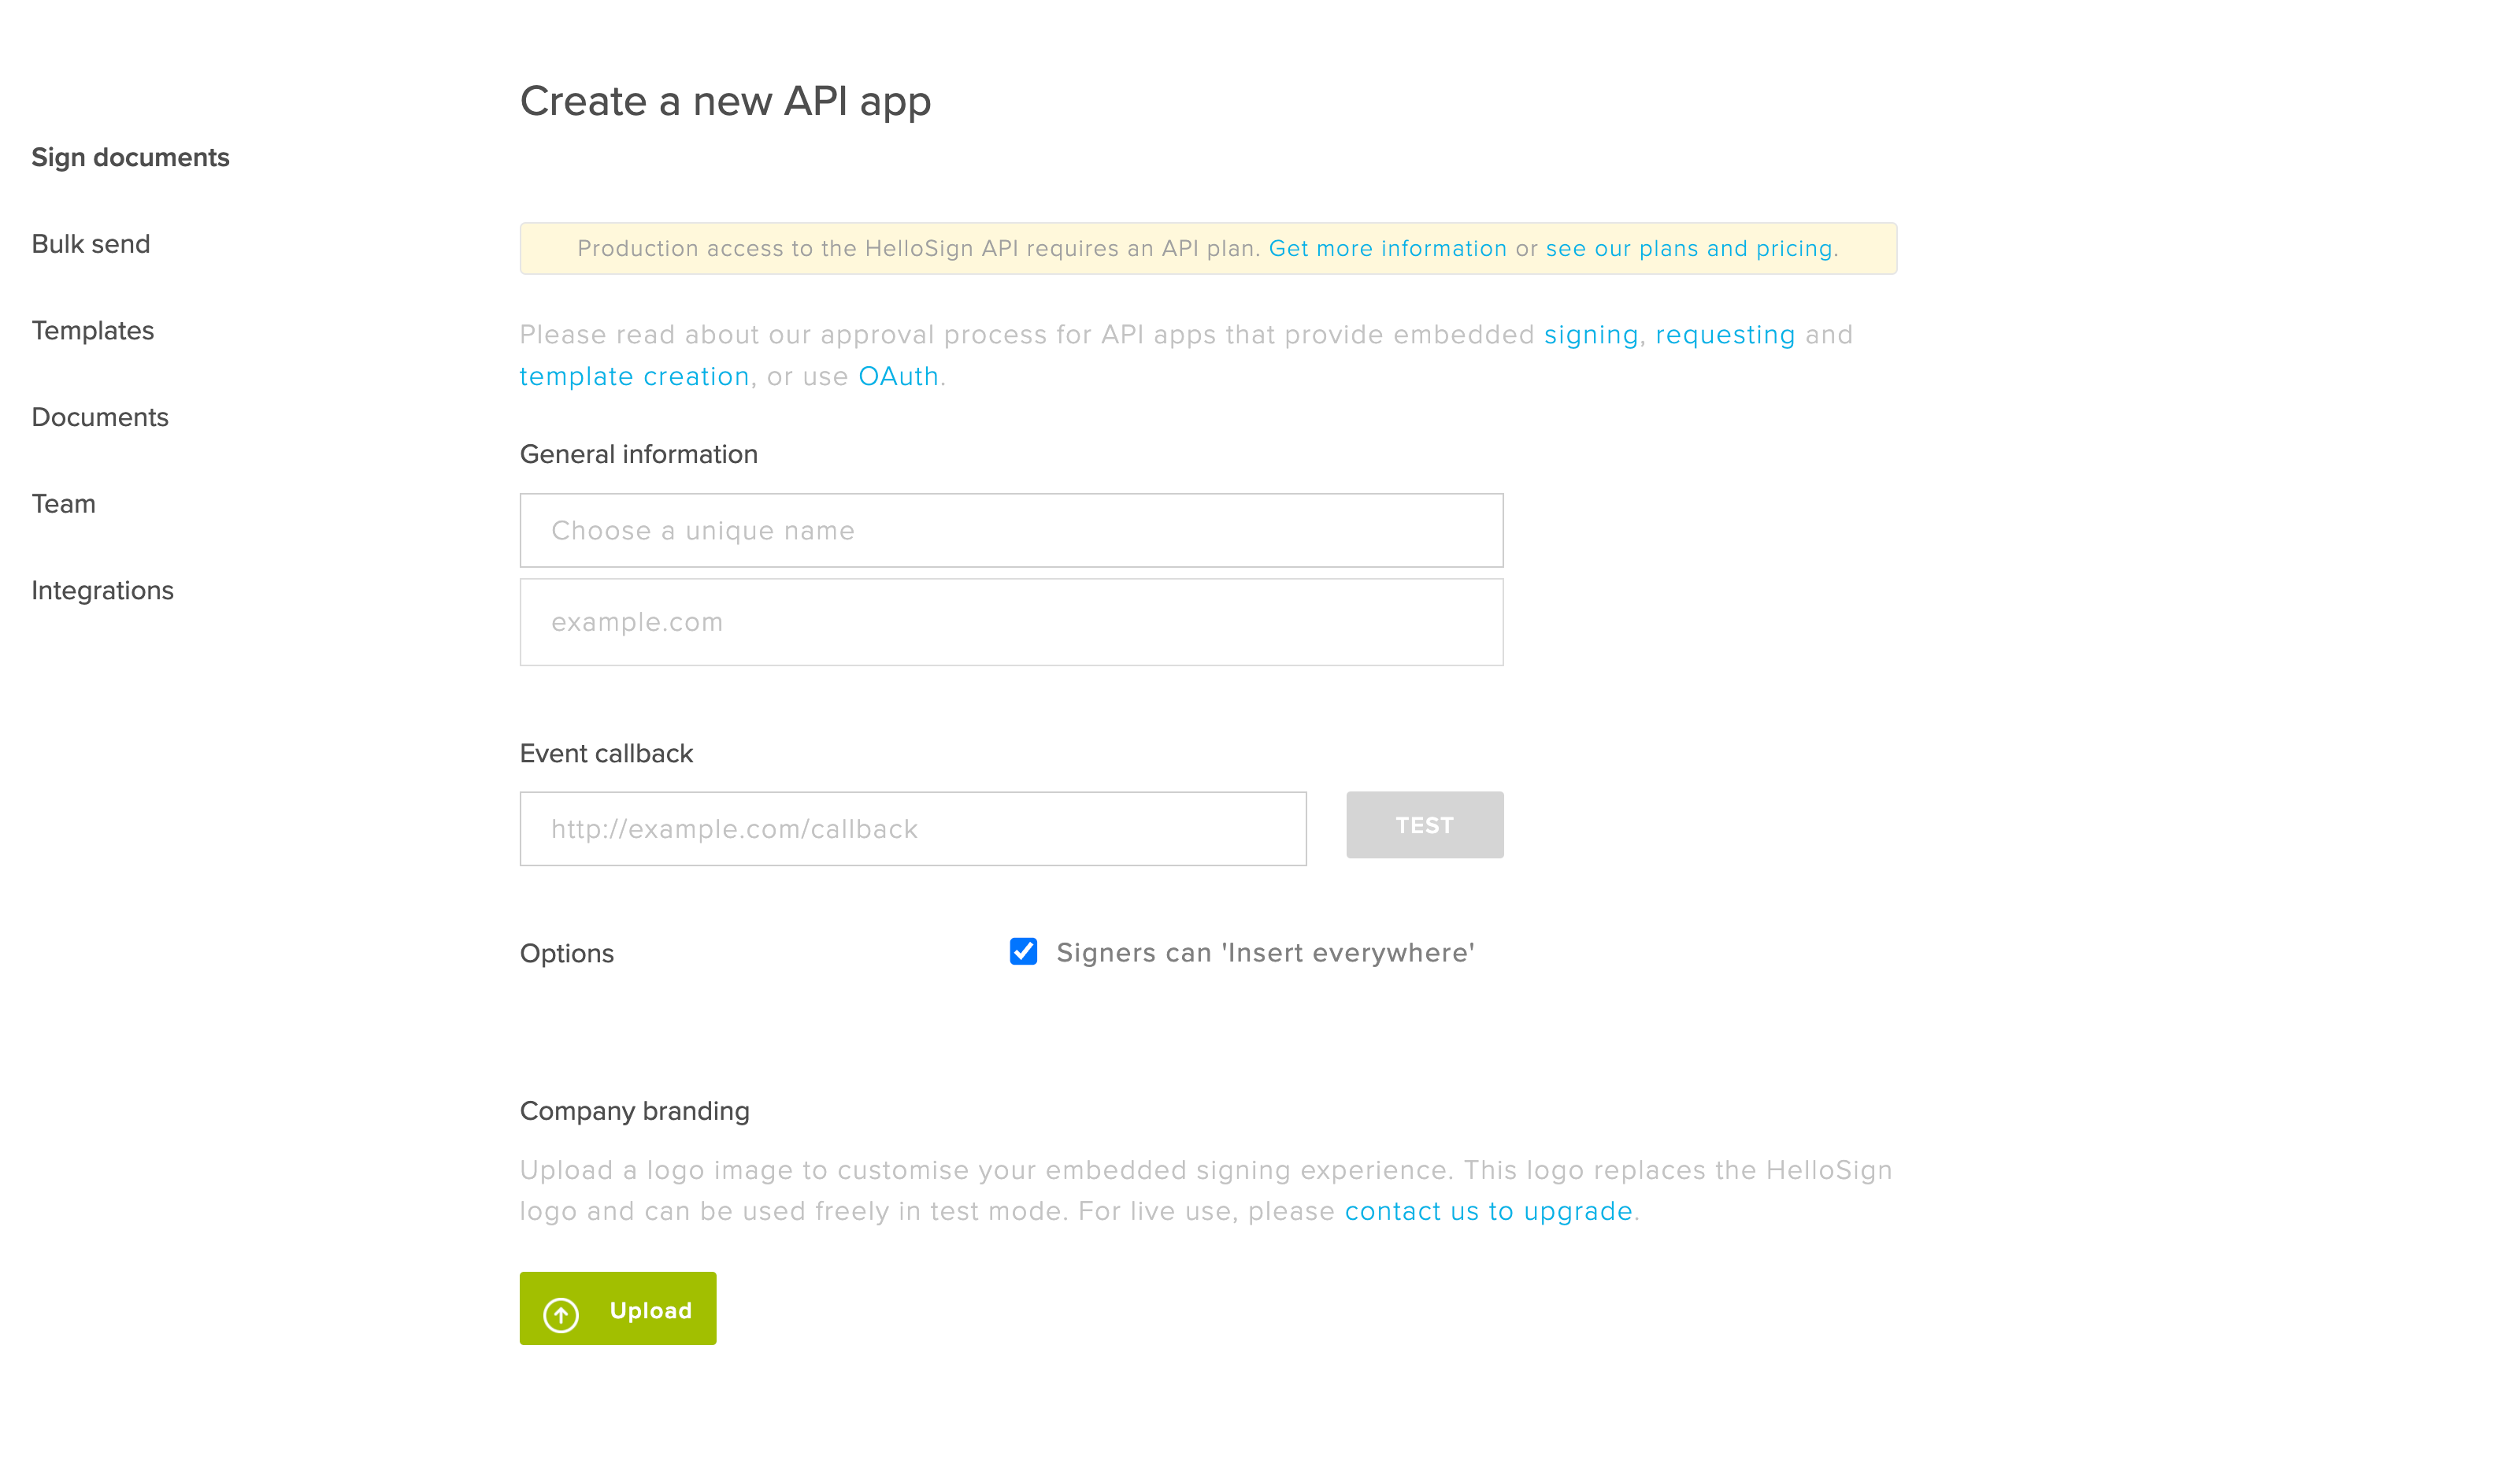The width and height of the screenshot is (2520, 1475).
Task: Focus the 'Choose a unique name' field
Action: pos(1011,531)
